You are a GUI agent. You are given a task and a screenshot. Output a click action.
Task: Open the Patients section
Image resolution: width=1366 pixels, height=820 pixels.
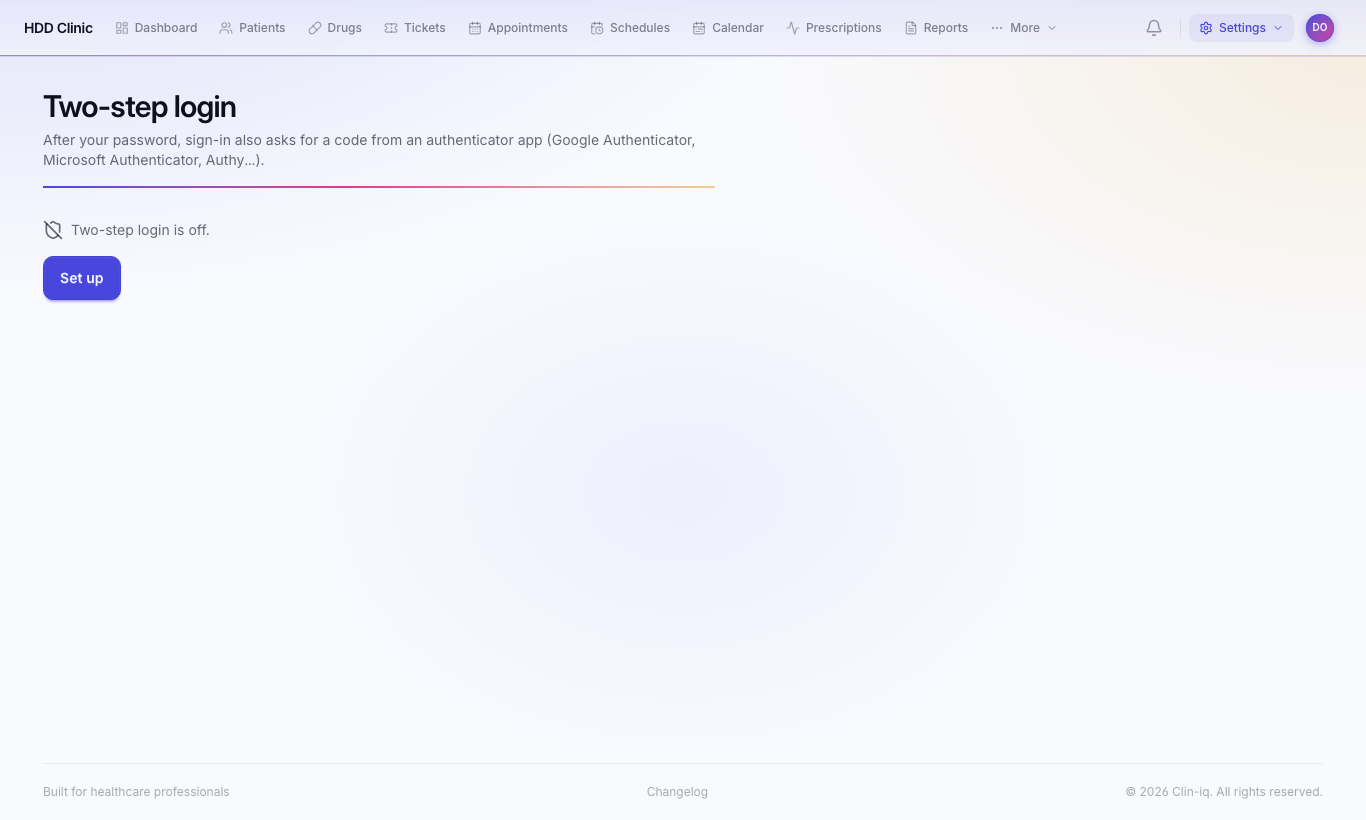tap(252, 28)
